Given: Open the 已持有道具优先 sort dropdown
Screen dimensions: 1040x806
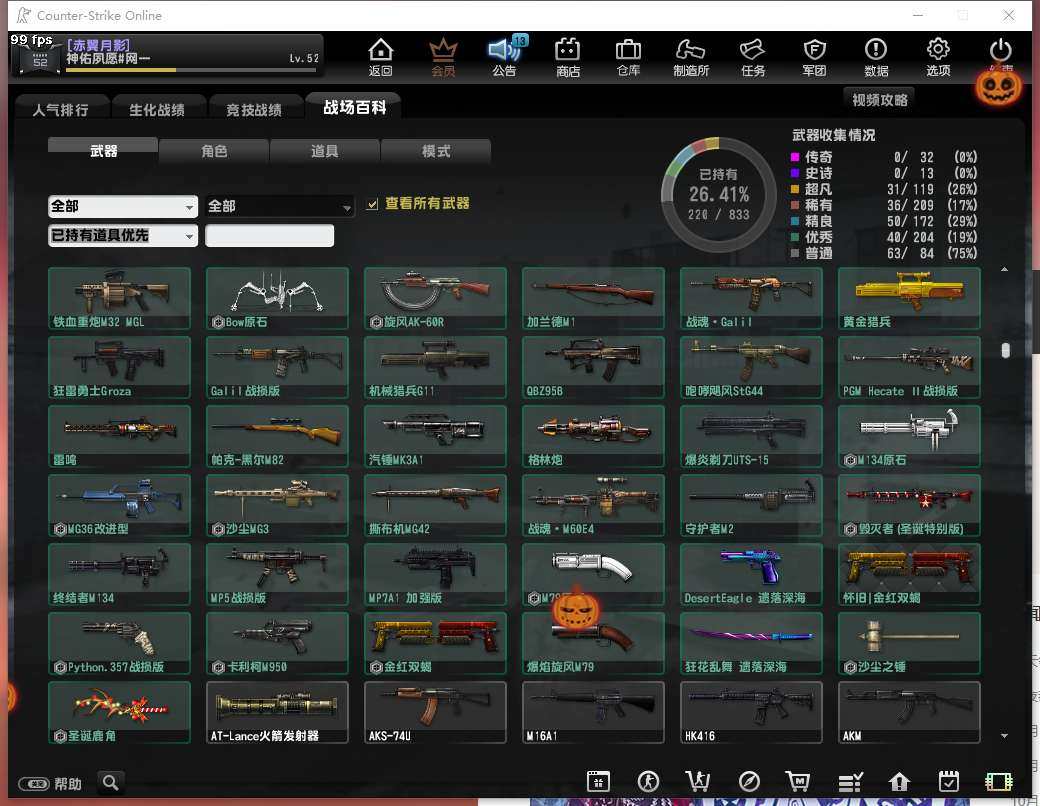Looking at the screenshot, I should tap(123, 235).
